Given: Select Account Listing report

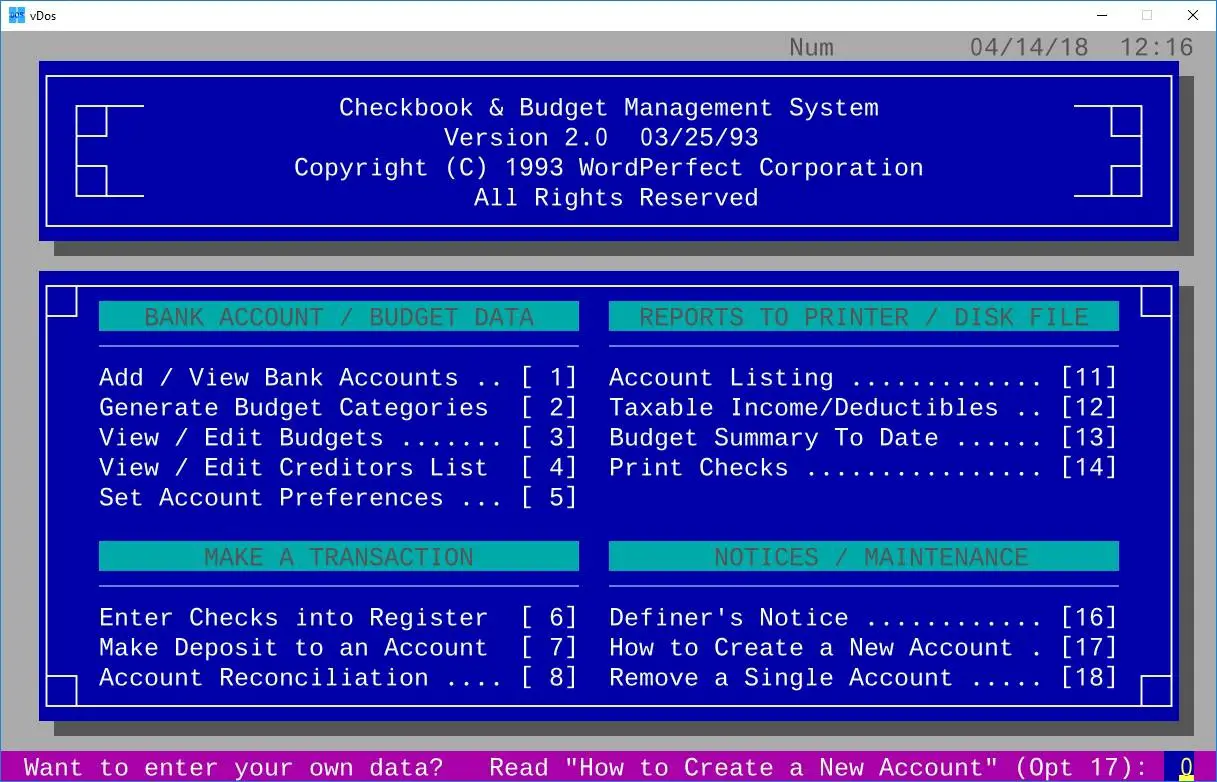Looking at the screenshot, I should [863, 378].
